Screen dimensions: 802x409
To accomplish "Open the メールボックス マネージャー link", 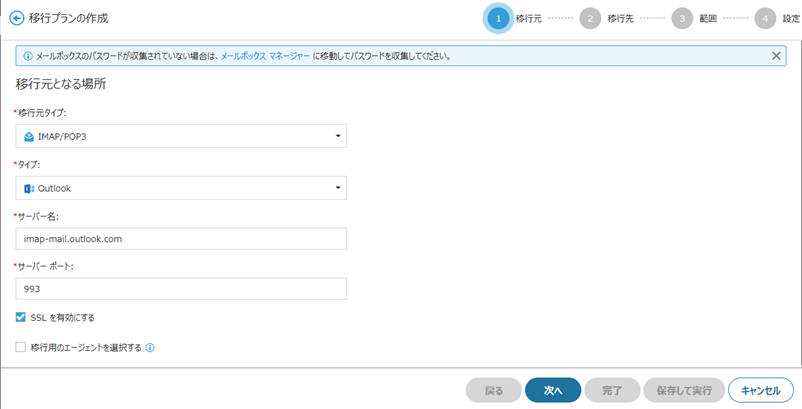I will (x=265, y=56).
